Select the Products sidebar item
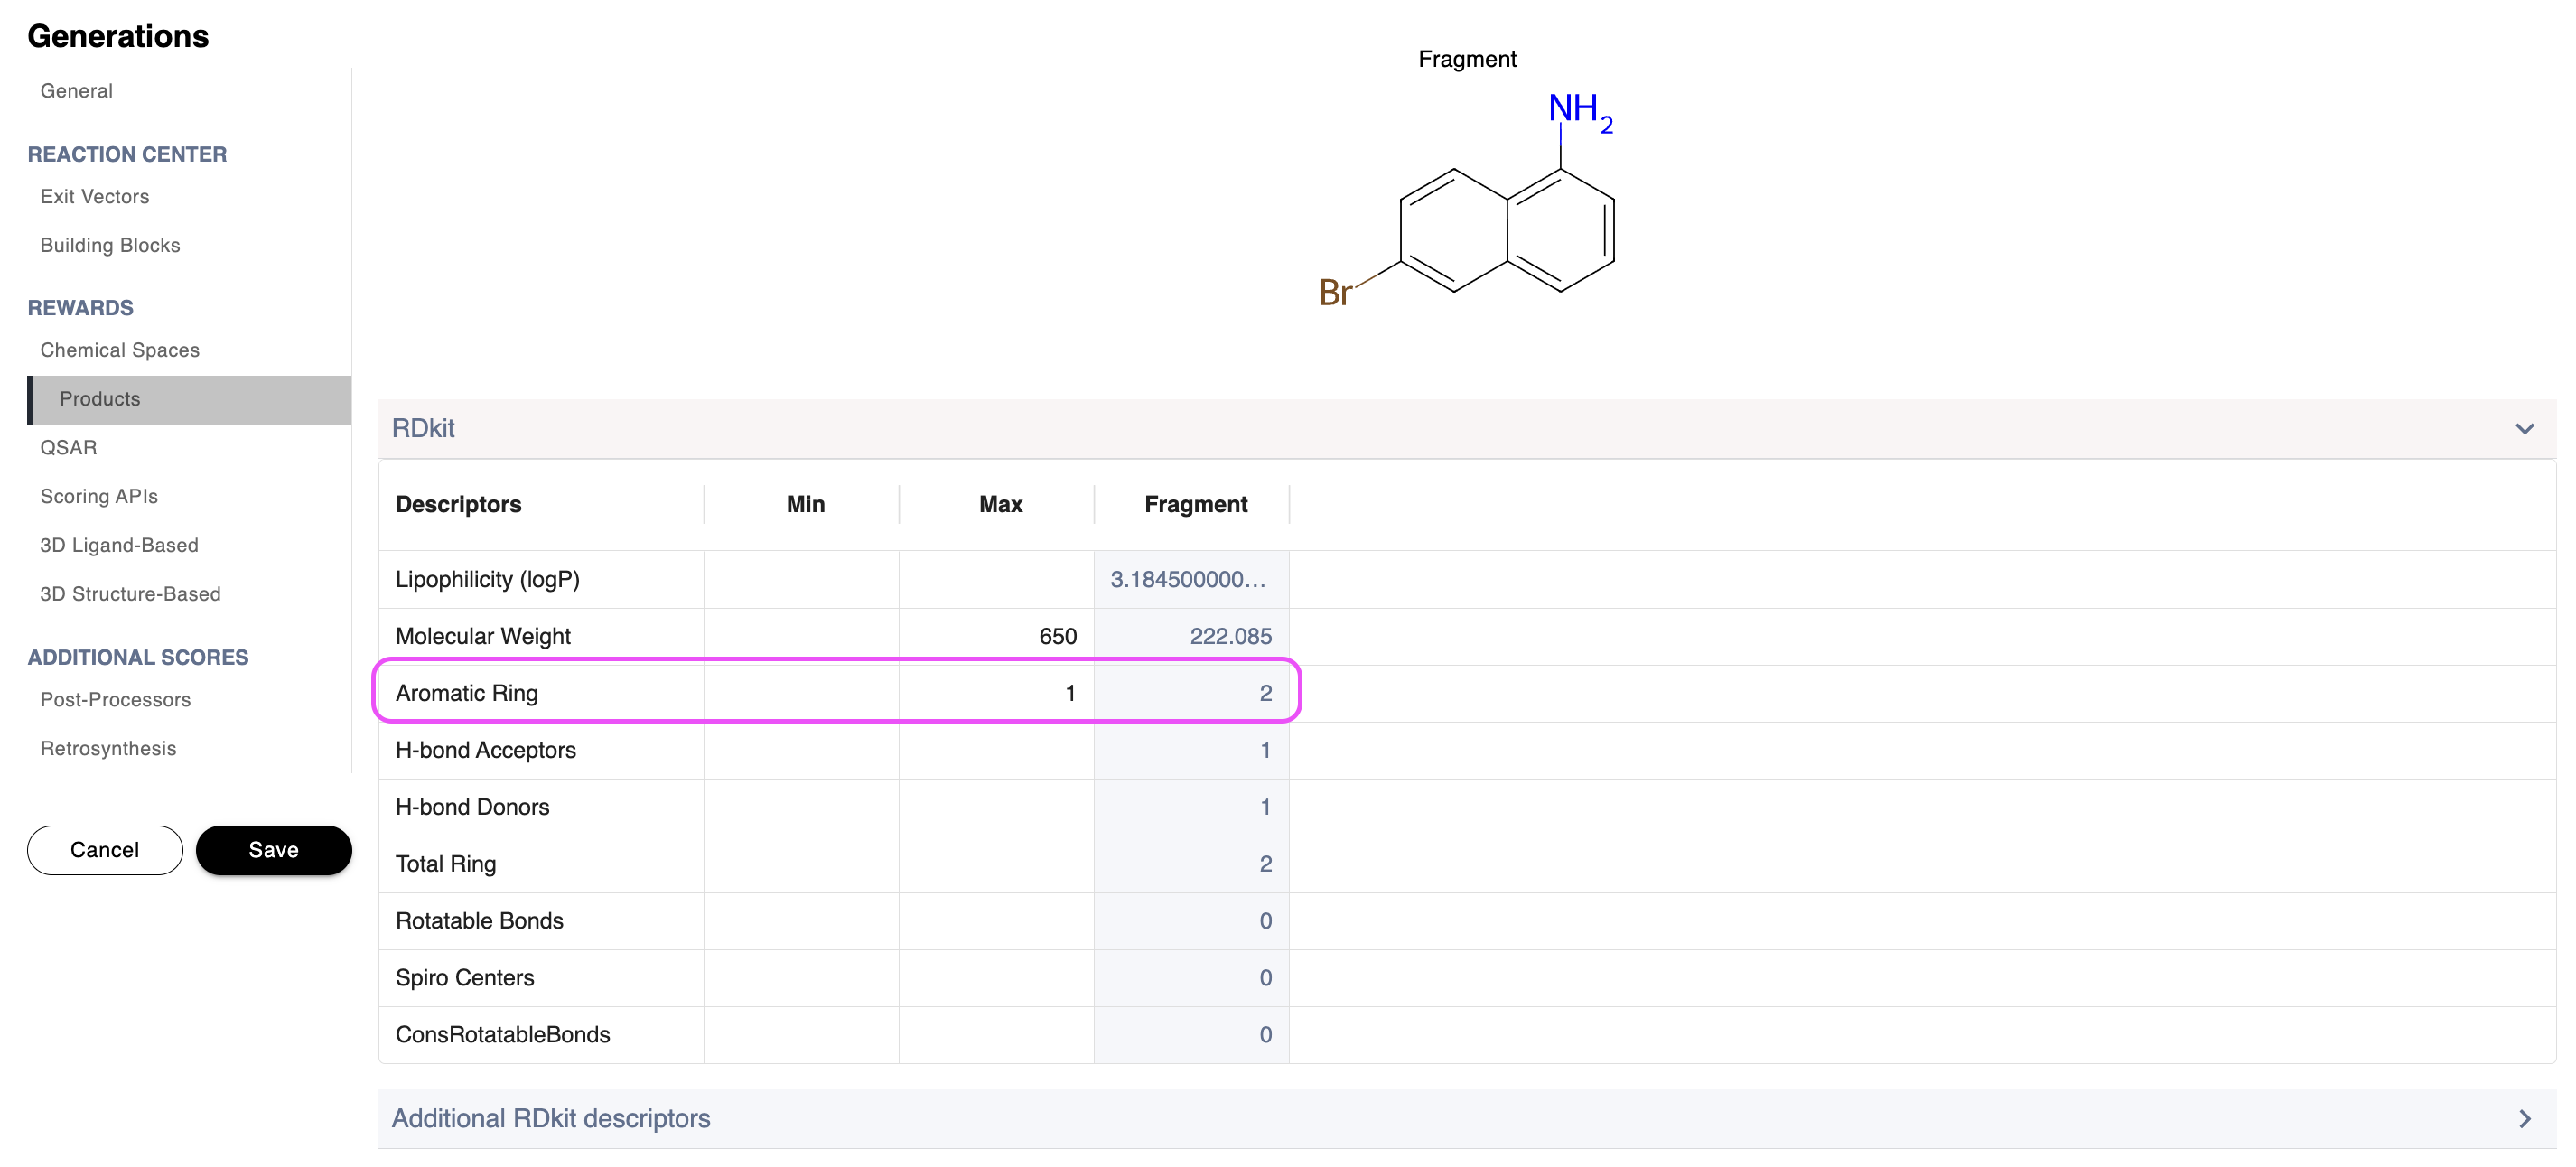This screenshot has height=1167, width=2576. coord(190,400)
